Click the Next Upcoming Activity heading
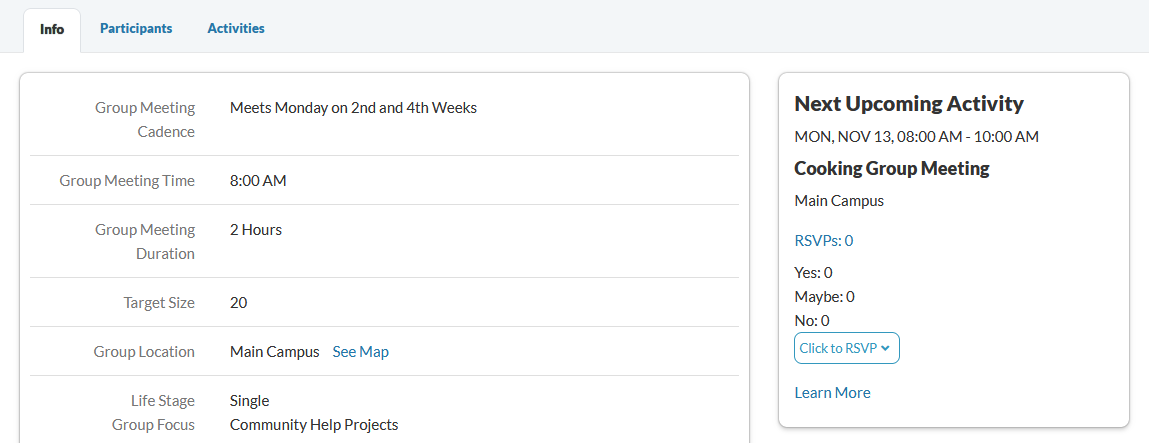The height and width of the screenshot is (443, 1149). [908, 104]
